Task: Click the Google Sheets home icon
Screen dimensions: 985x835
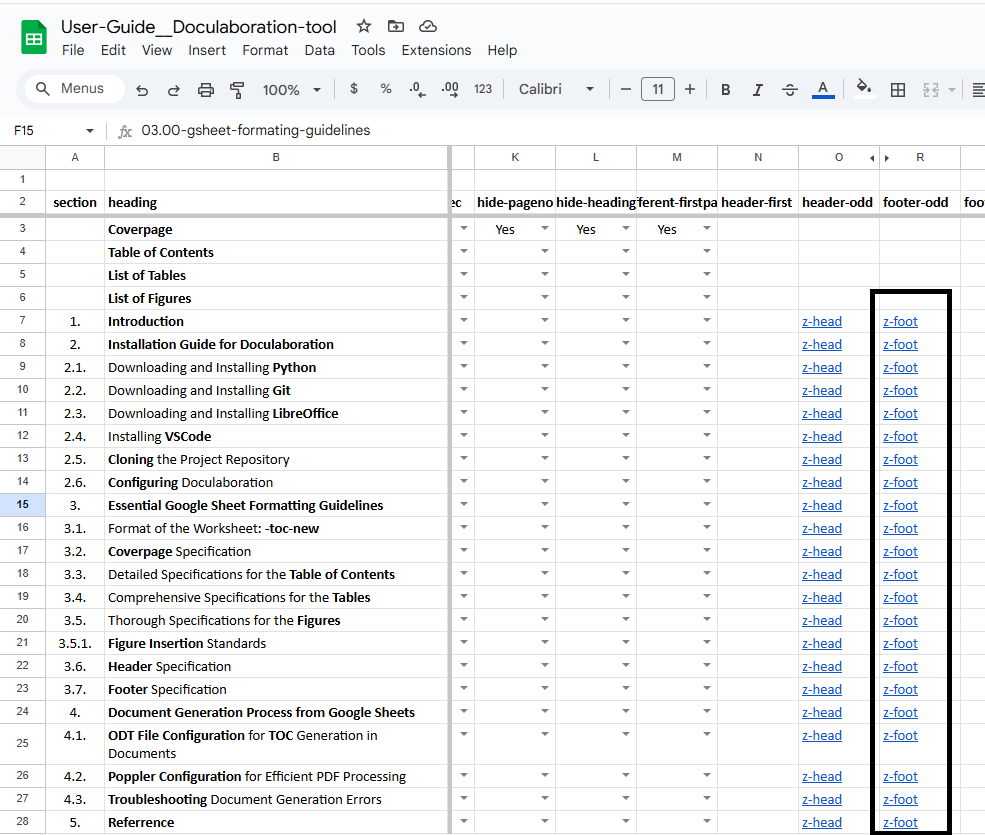Action: pyautogui.click(x=34, y=38)
